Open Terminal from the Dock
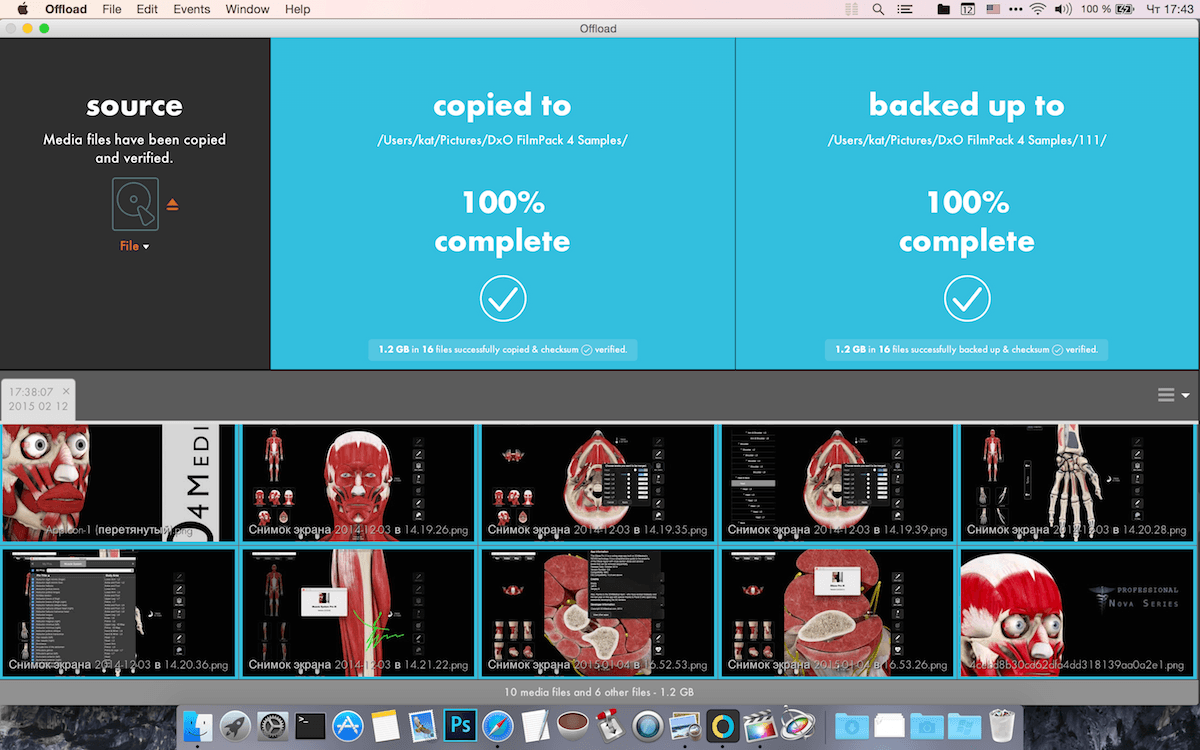This screenshot has width=1200, height=750. [310, 725]
